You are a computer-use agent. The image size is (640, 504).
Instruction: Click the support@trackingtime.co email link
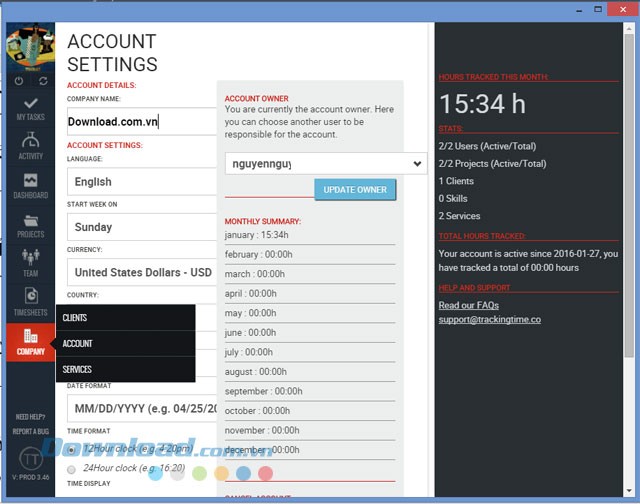click(489, 320)
